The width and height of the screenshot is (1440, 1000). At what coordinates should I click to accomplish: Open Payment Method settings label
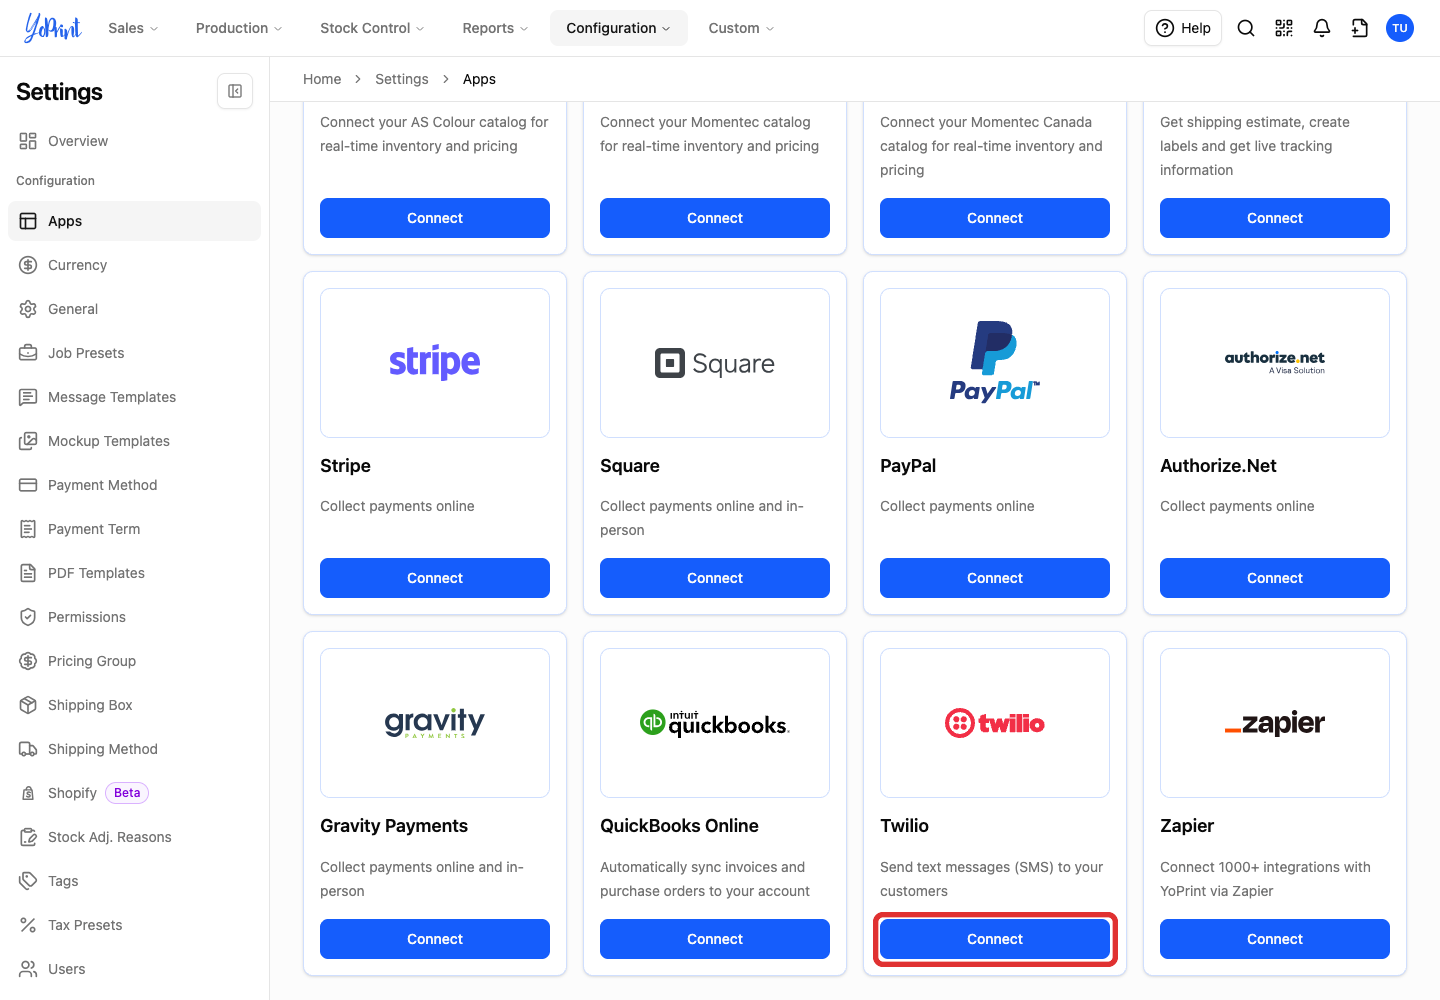click(102, 485)
